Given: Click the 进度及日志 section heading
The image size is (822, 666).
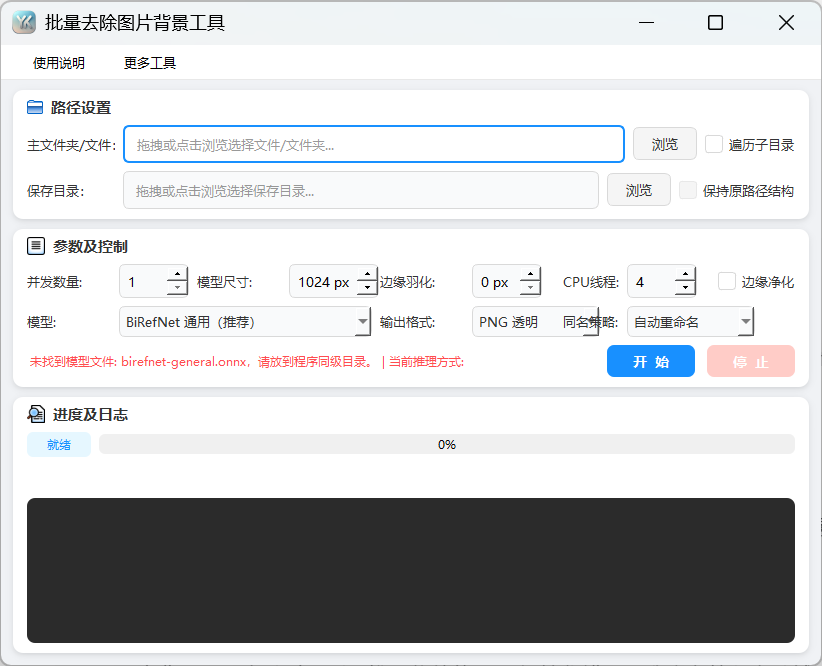Looking at the screenshot, I should pos(90,415).
